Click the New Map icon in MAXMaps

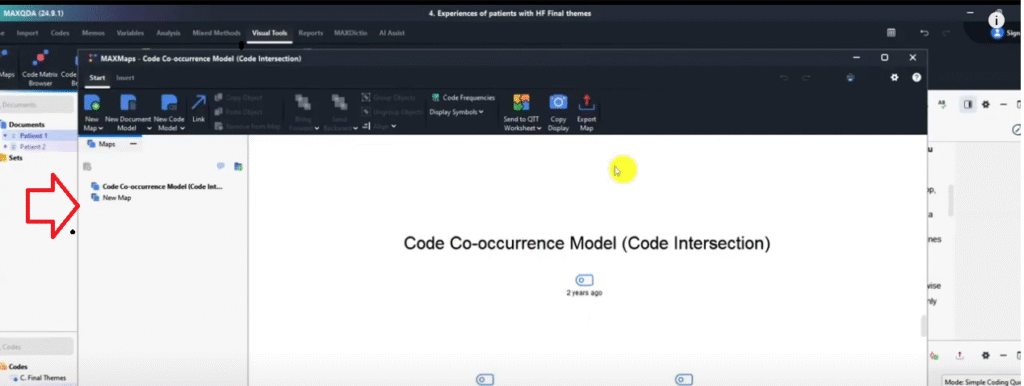(93, 104)
